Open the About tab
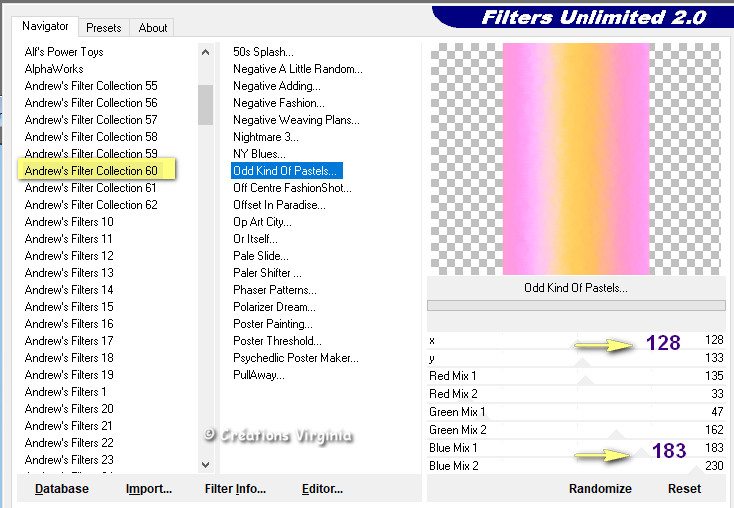Viewport: 734px width, 508px height. pyautogui.click(x=153, y=28)
